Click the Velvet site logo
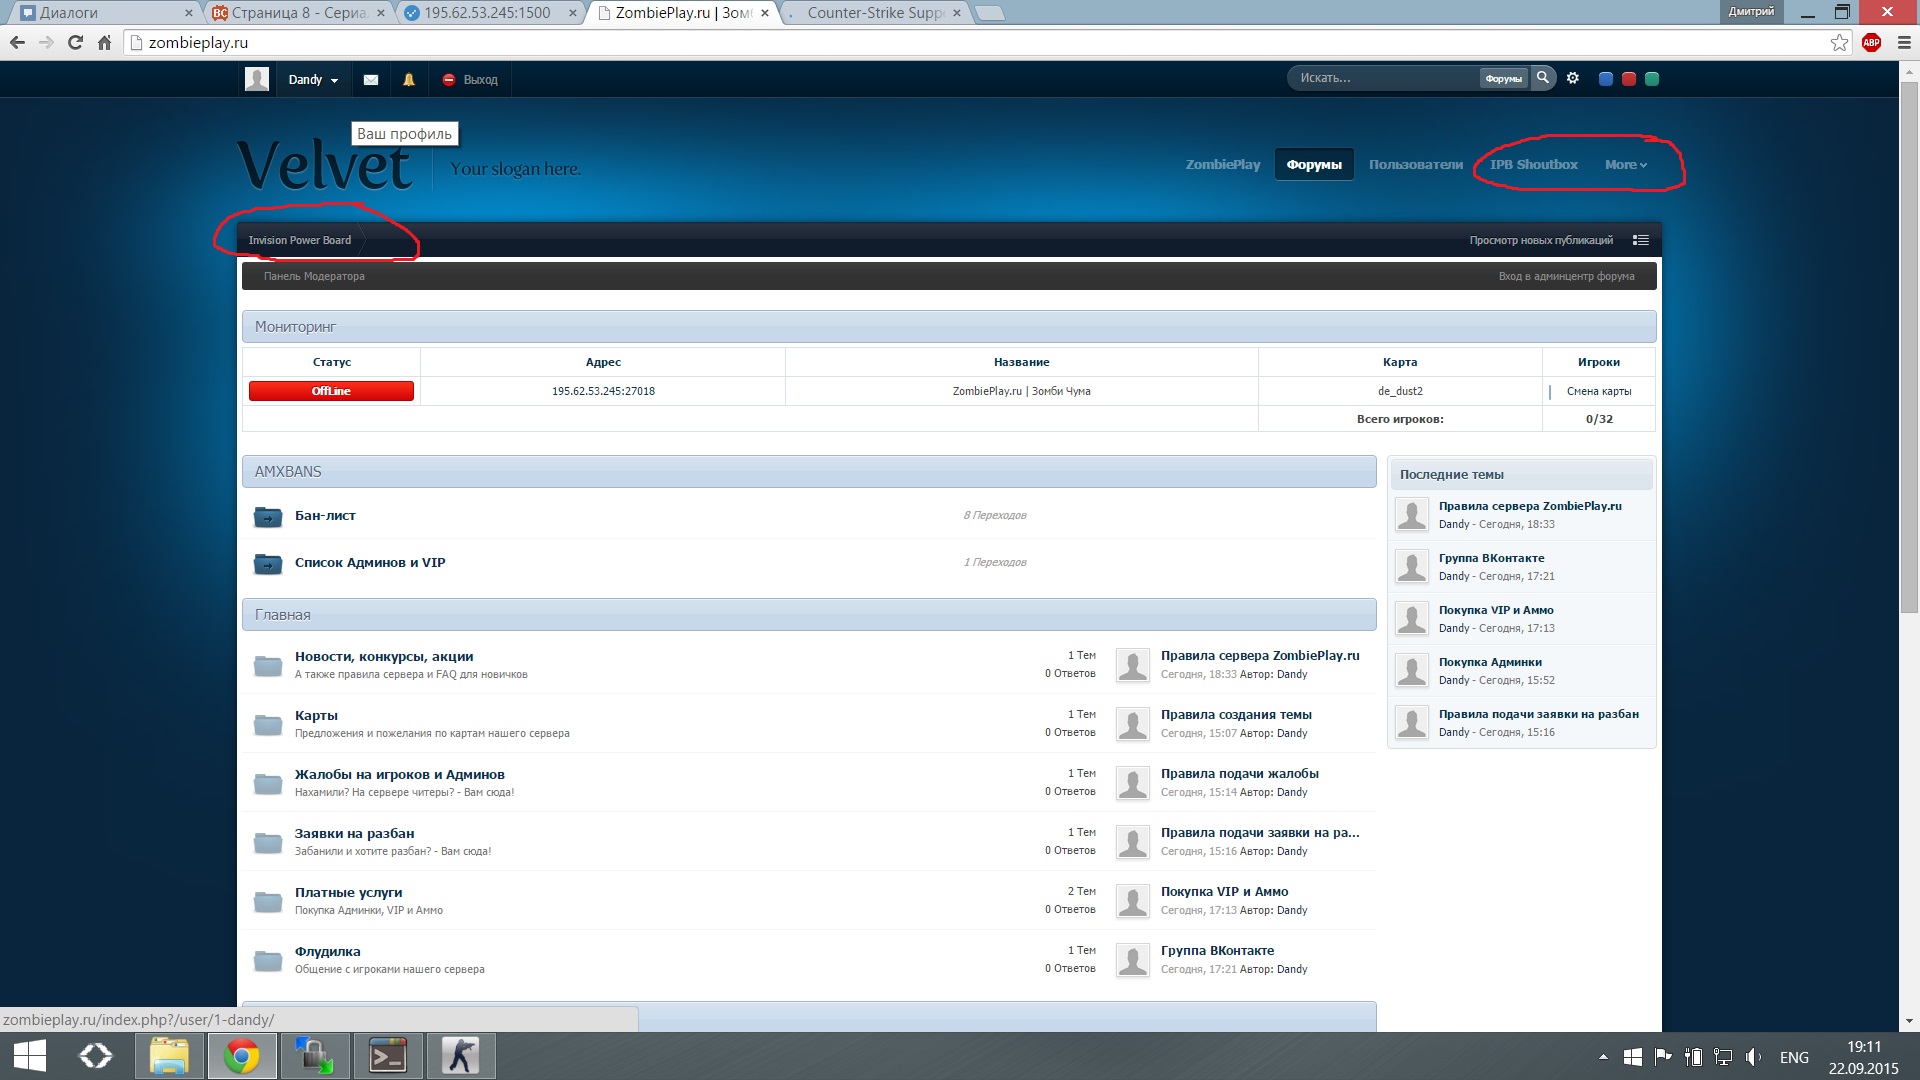The height and width of the screenshot is (1080, 1920). tap(324, 166)
